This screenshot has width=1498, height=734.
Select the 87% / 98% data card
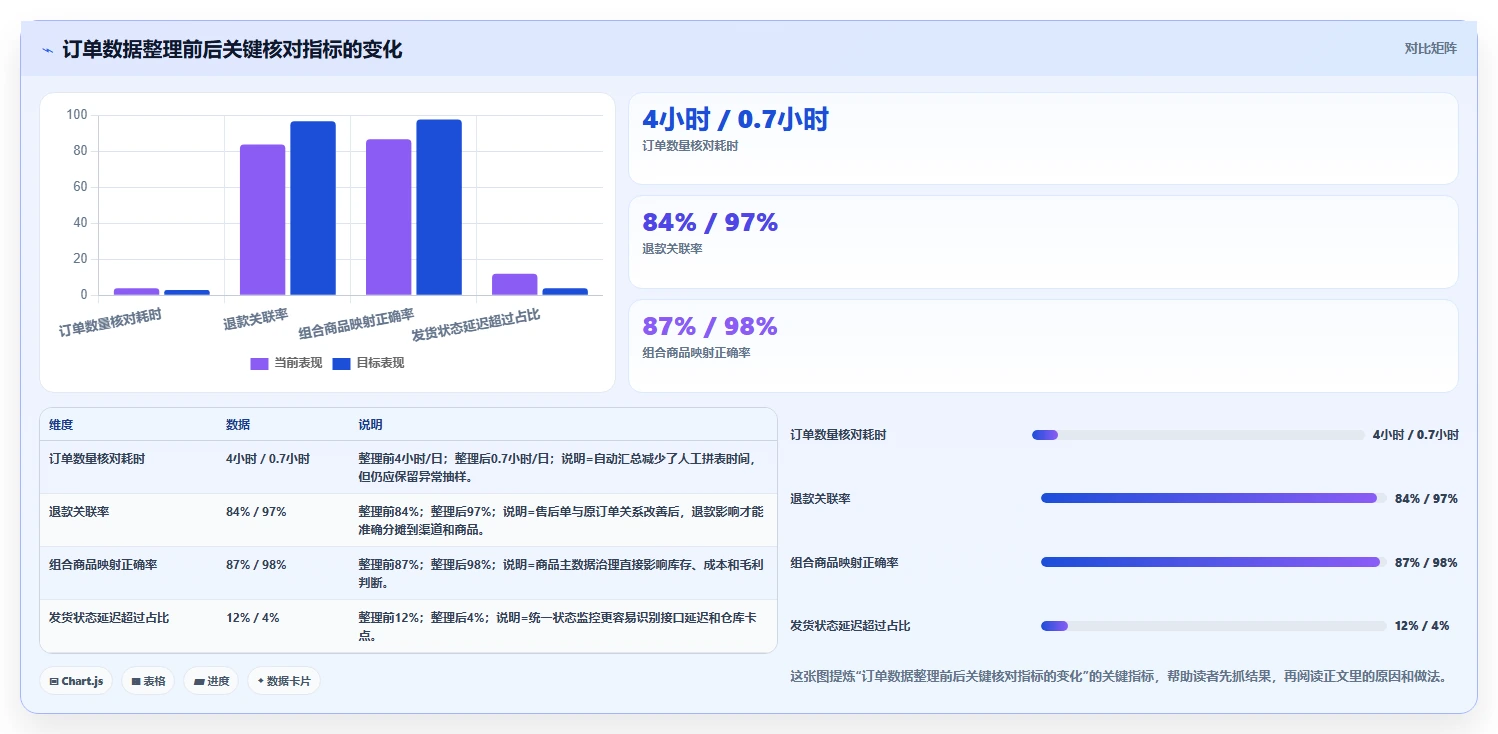(1043, 346)
